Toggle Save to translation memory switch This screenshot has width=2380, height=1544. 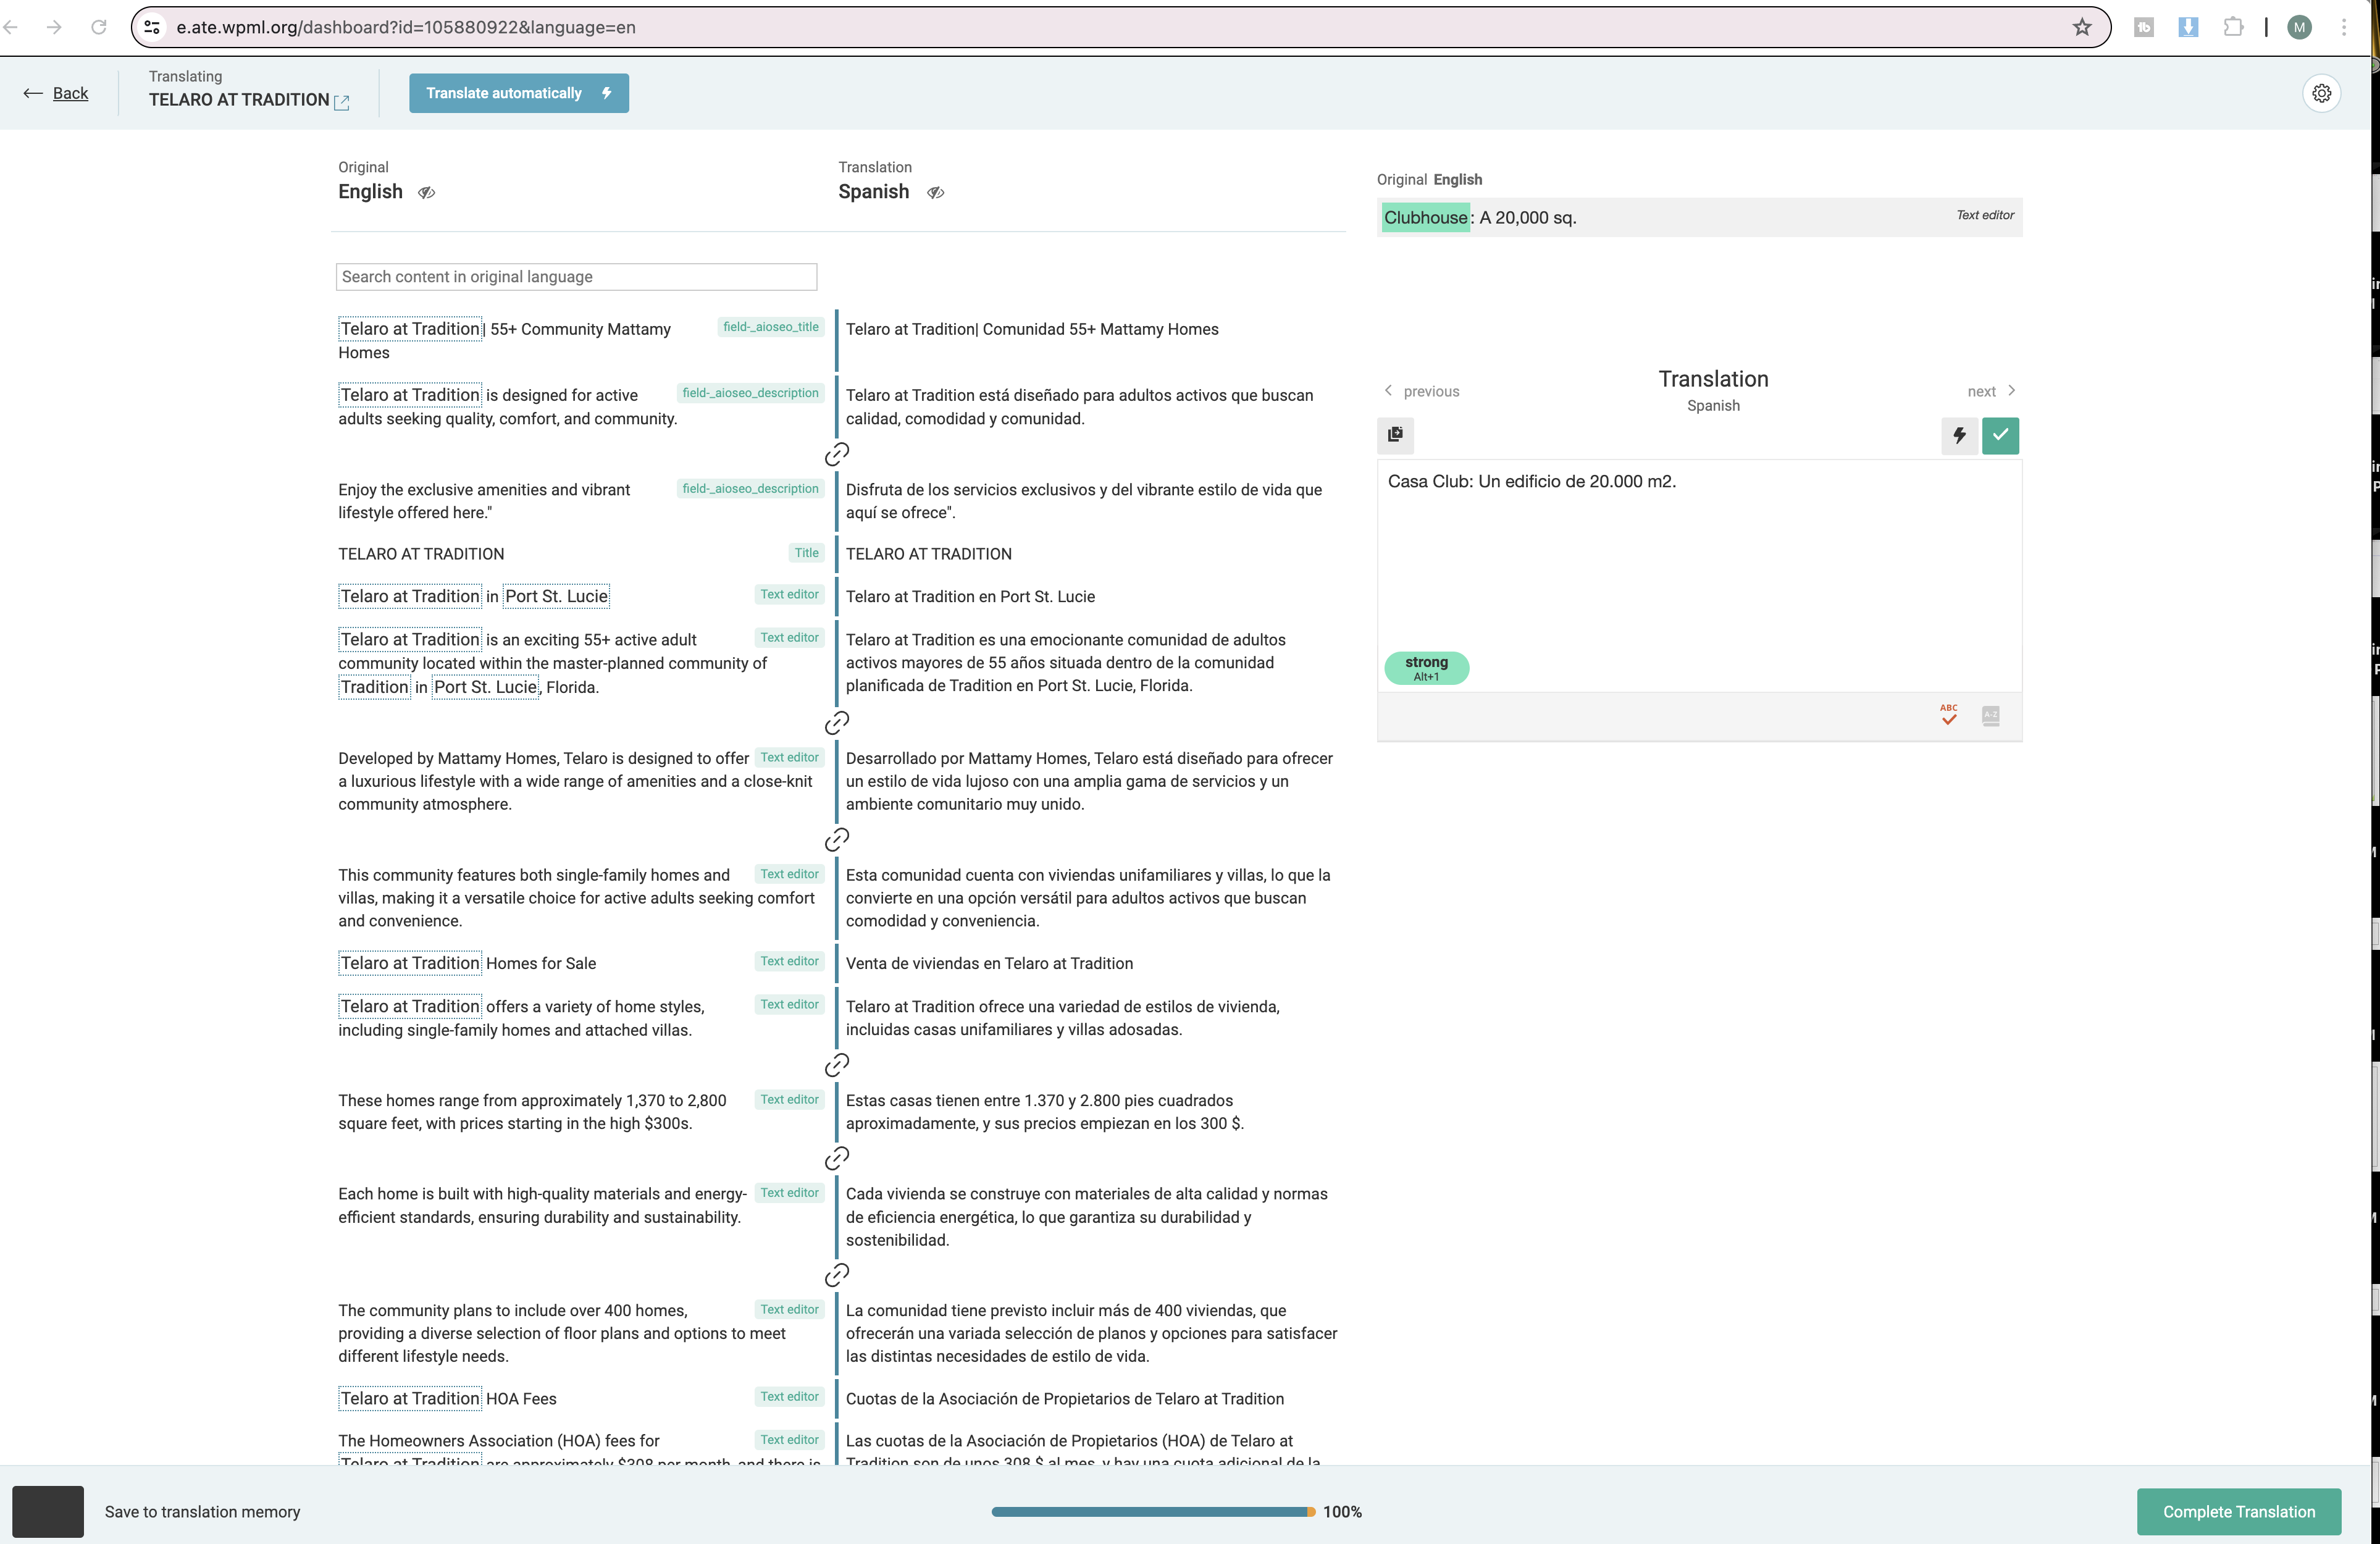click(x=48, y=1511)
